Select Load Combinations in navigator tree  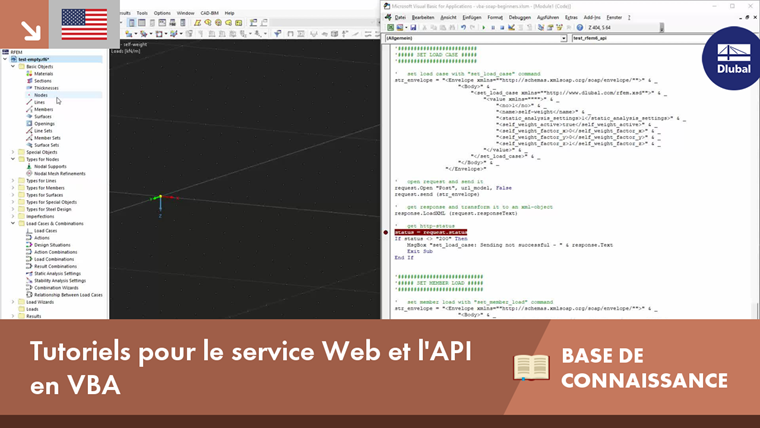point(54,259)
